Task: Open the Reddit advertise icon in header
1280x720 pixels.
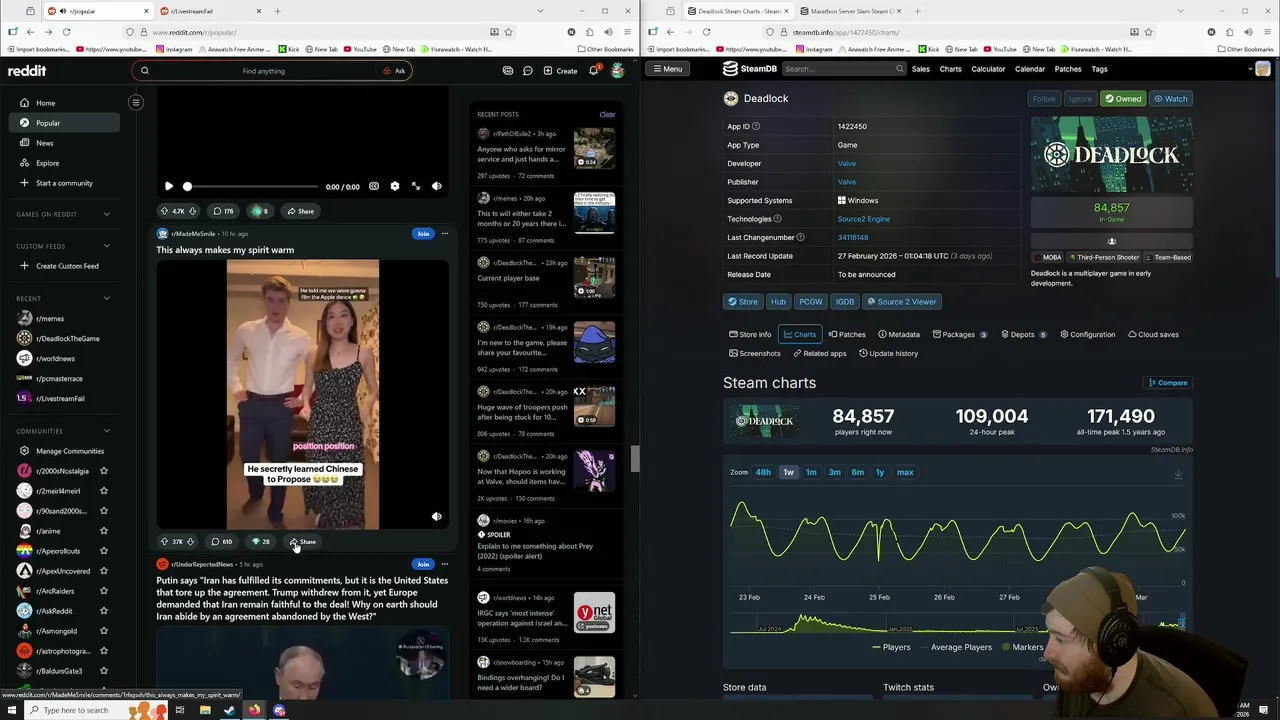Action: 508,71
